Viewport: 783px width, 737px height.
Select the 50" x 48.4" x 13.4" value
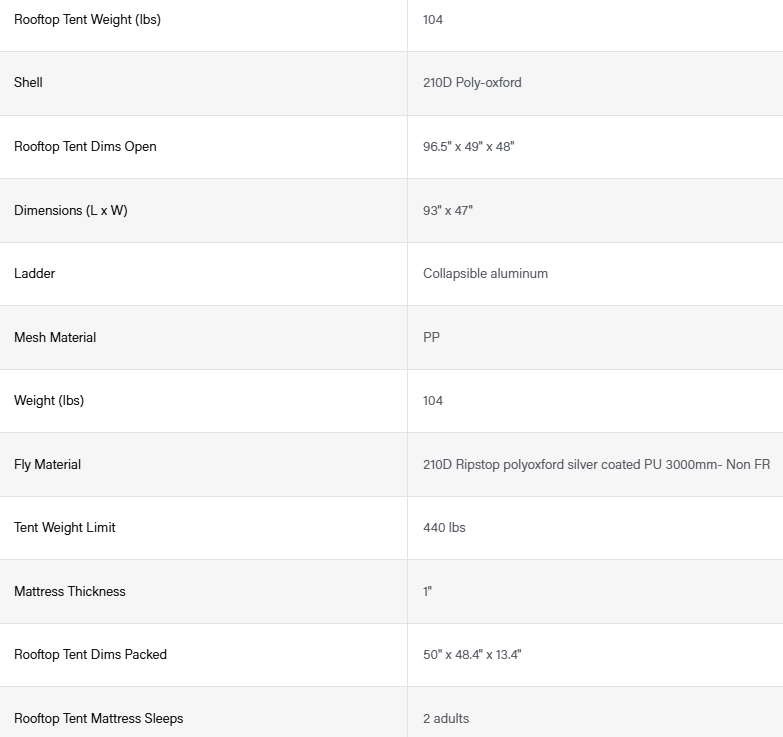click(472, 654)
